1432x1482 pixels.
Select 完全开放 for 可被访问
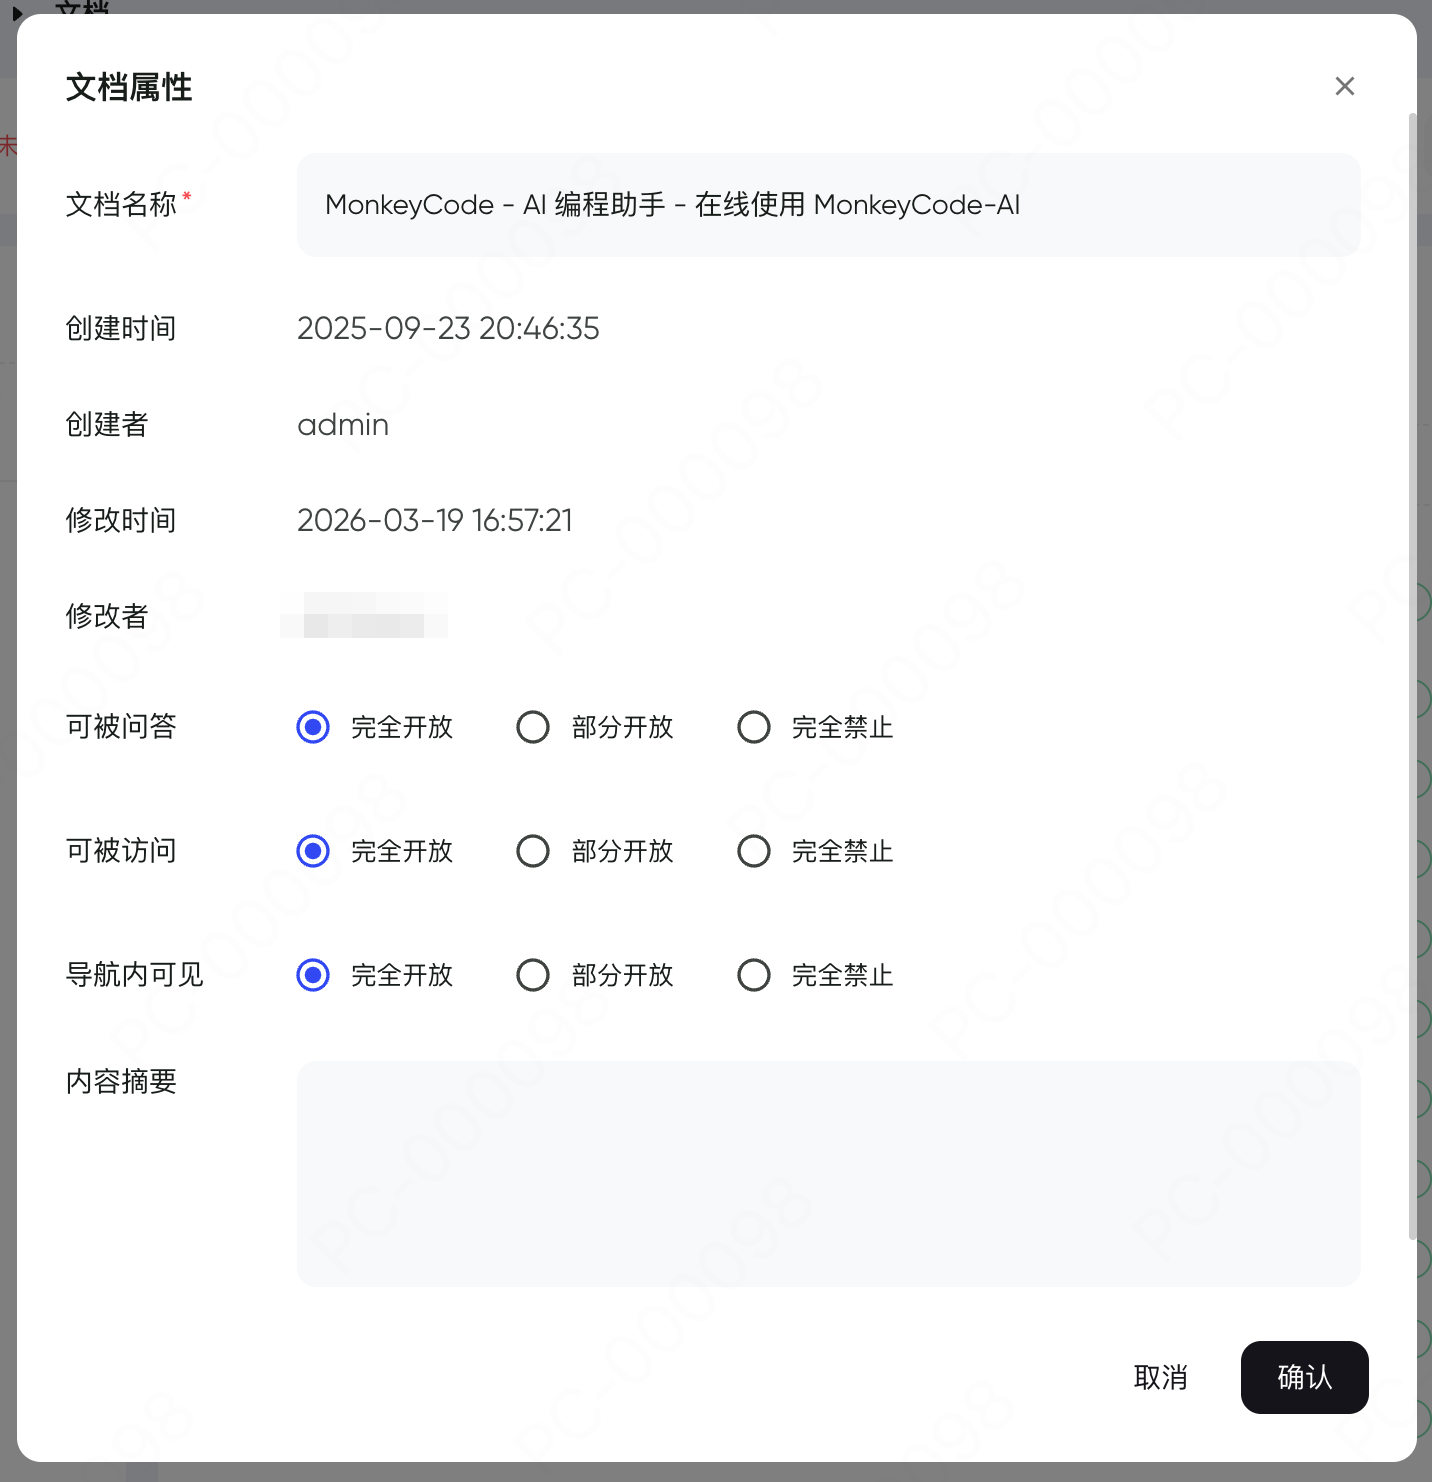click(313, 851)
